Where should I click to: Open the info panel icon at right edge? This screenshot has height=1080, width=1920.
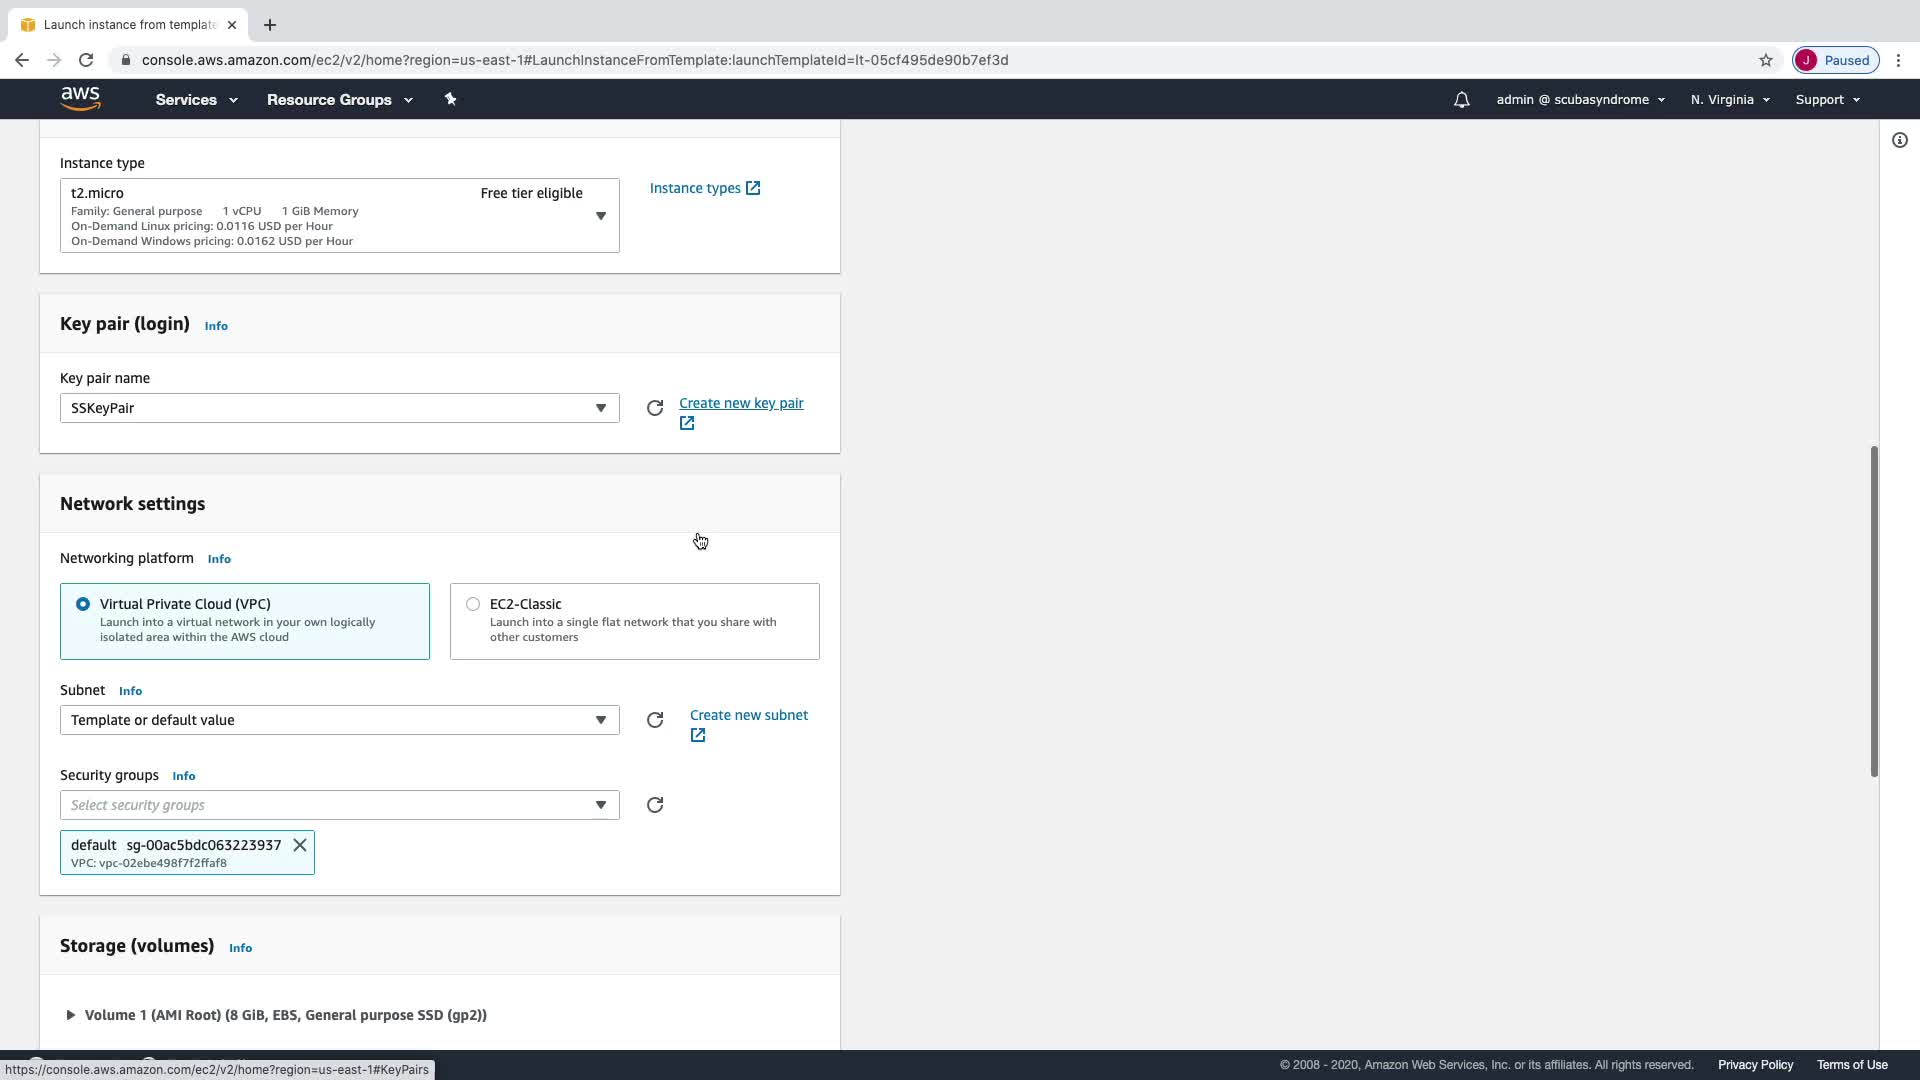click(1899, 140)
